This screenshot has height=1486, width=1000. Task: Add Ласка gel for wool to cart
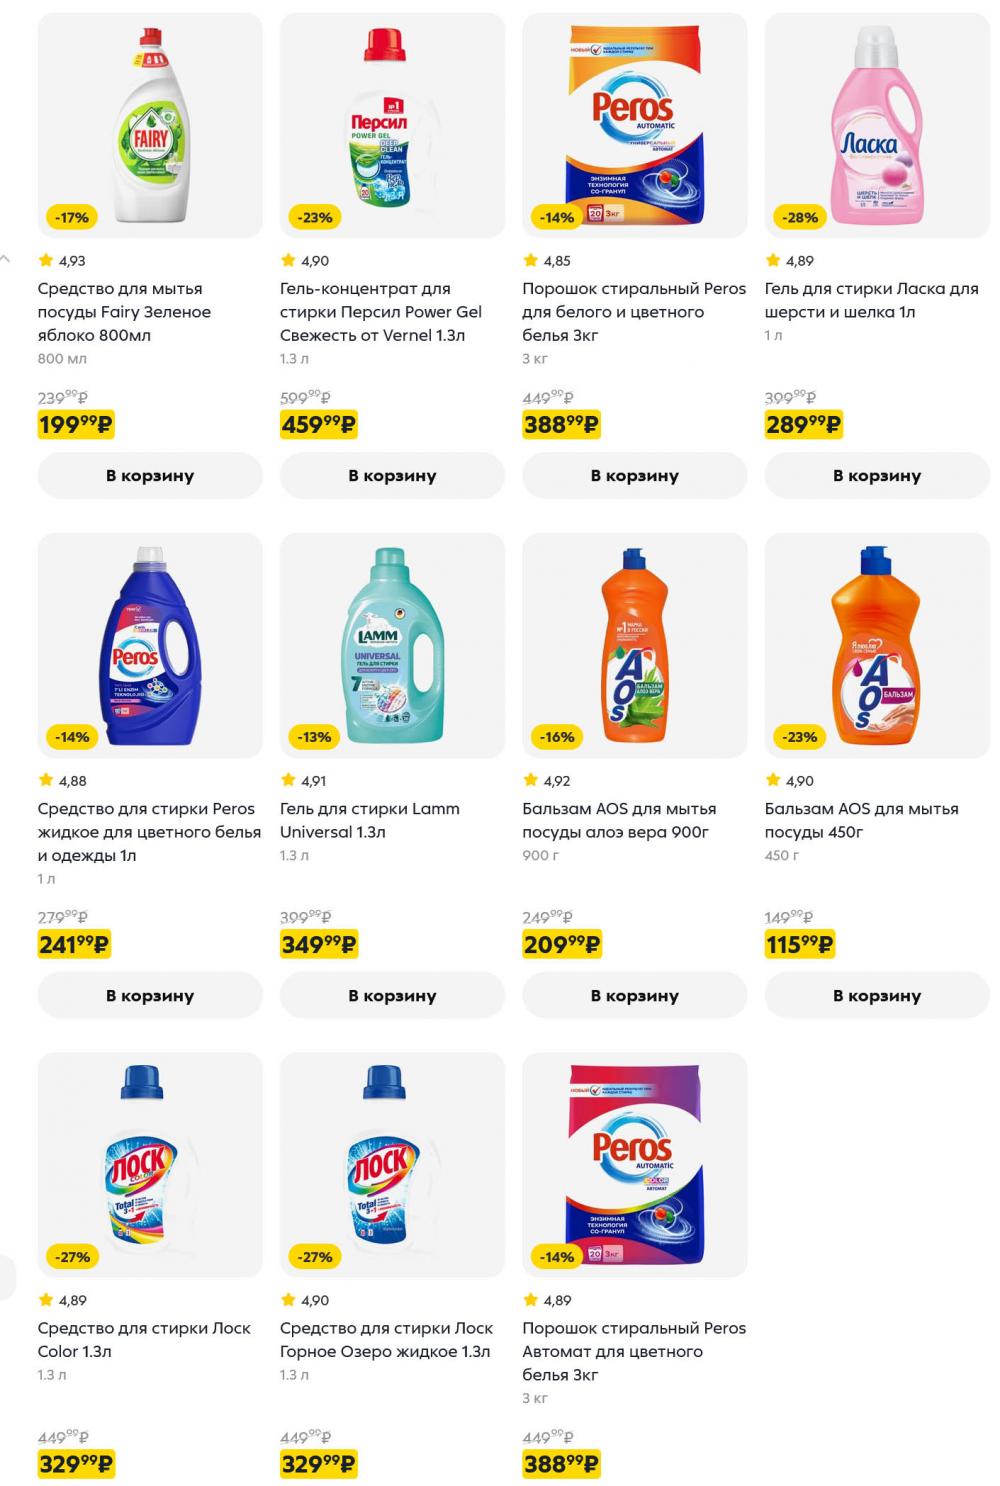(877, 476)
